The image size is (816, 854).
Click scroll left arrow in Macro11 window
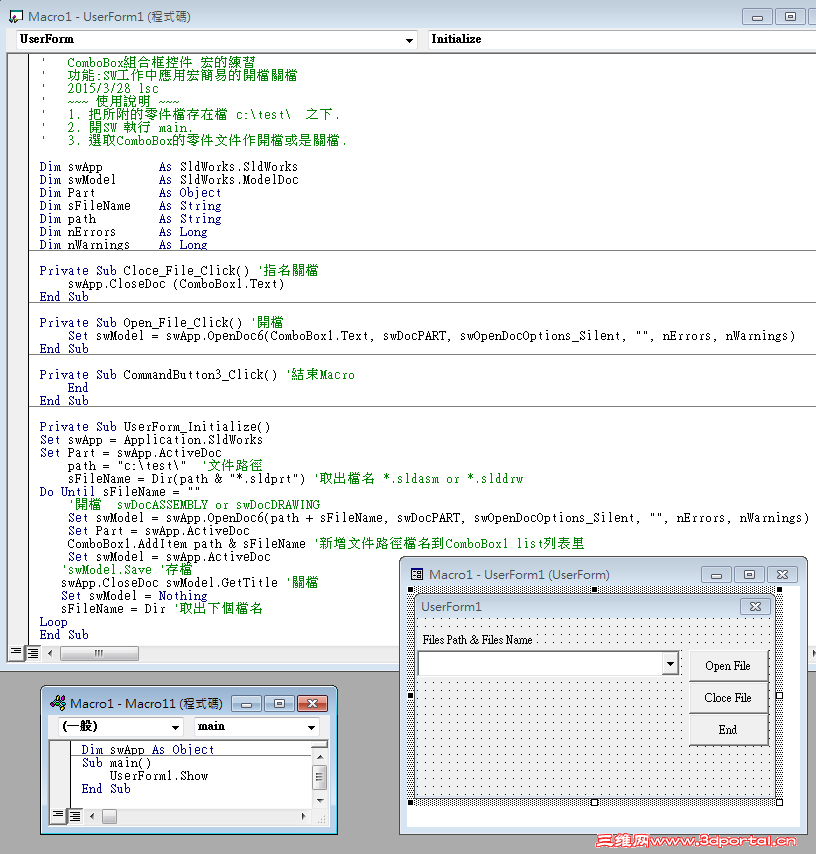92,816
